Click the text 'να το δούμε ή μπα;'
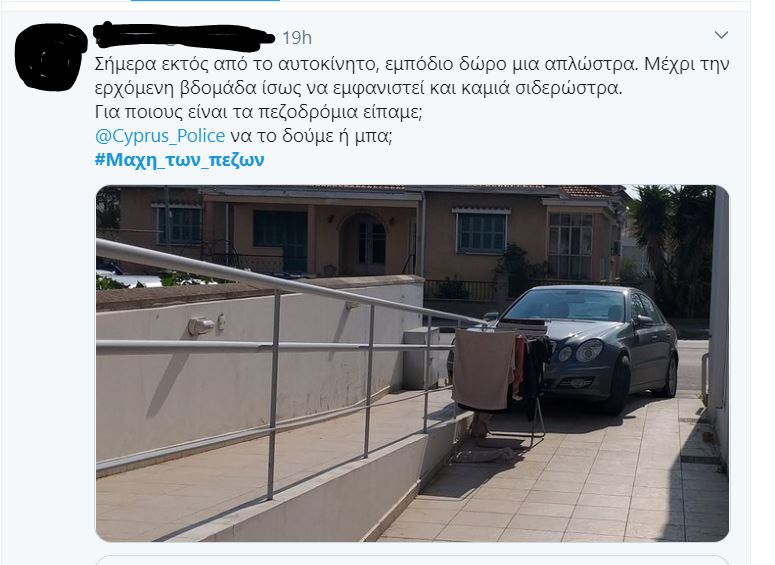Viewport: 775px width, 565px height. click(311, 136)
